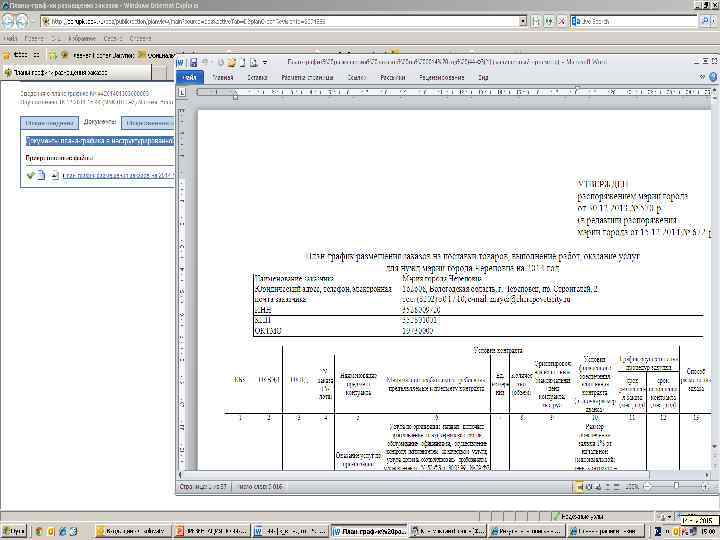Click the tab selector box beside the ruler
This screenshot has height=540, width=720.
click(x=182, y=92)
